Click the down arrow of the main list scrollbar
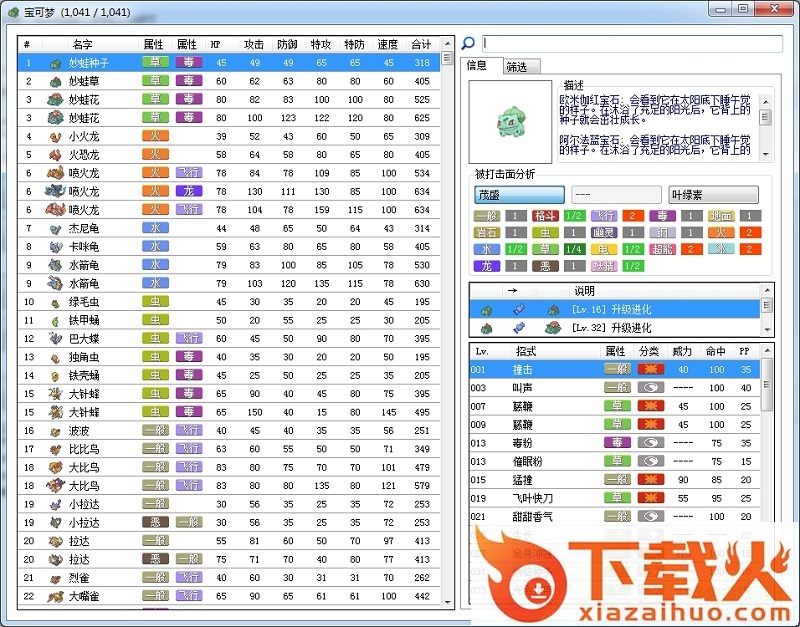This screenshot has width=800, height=627. click(447, 603)
